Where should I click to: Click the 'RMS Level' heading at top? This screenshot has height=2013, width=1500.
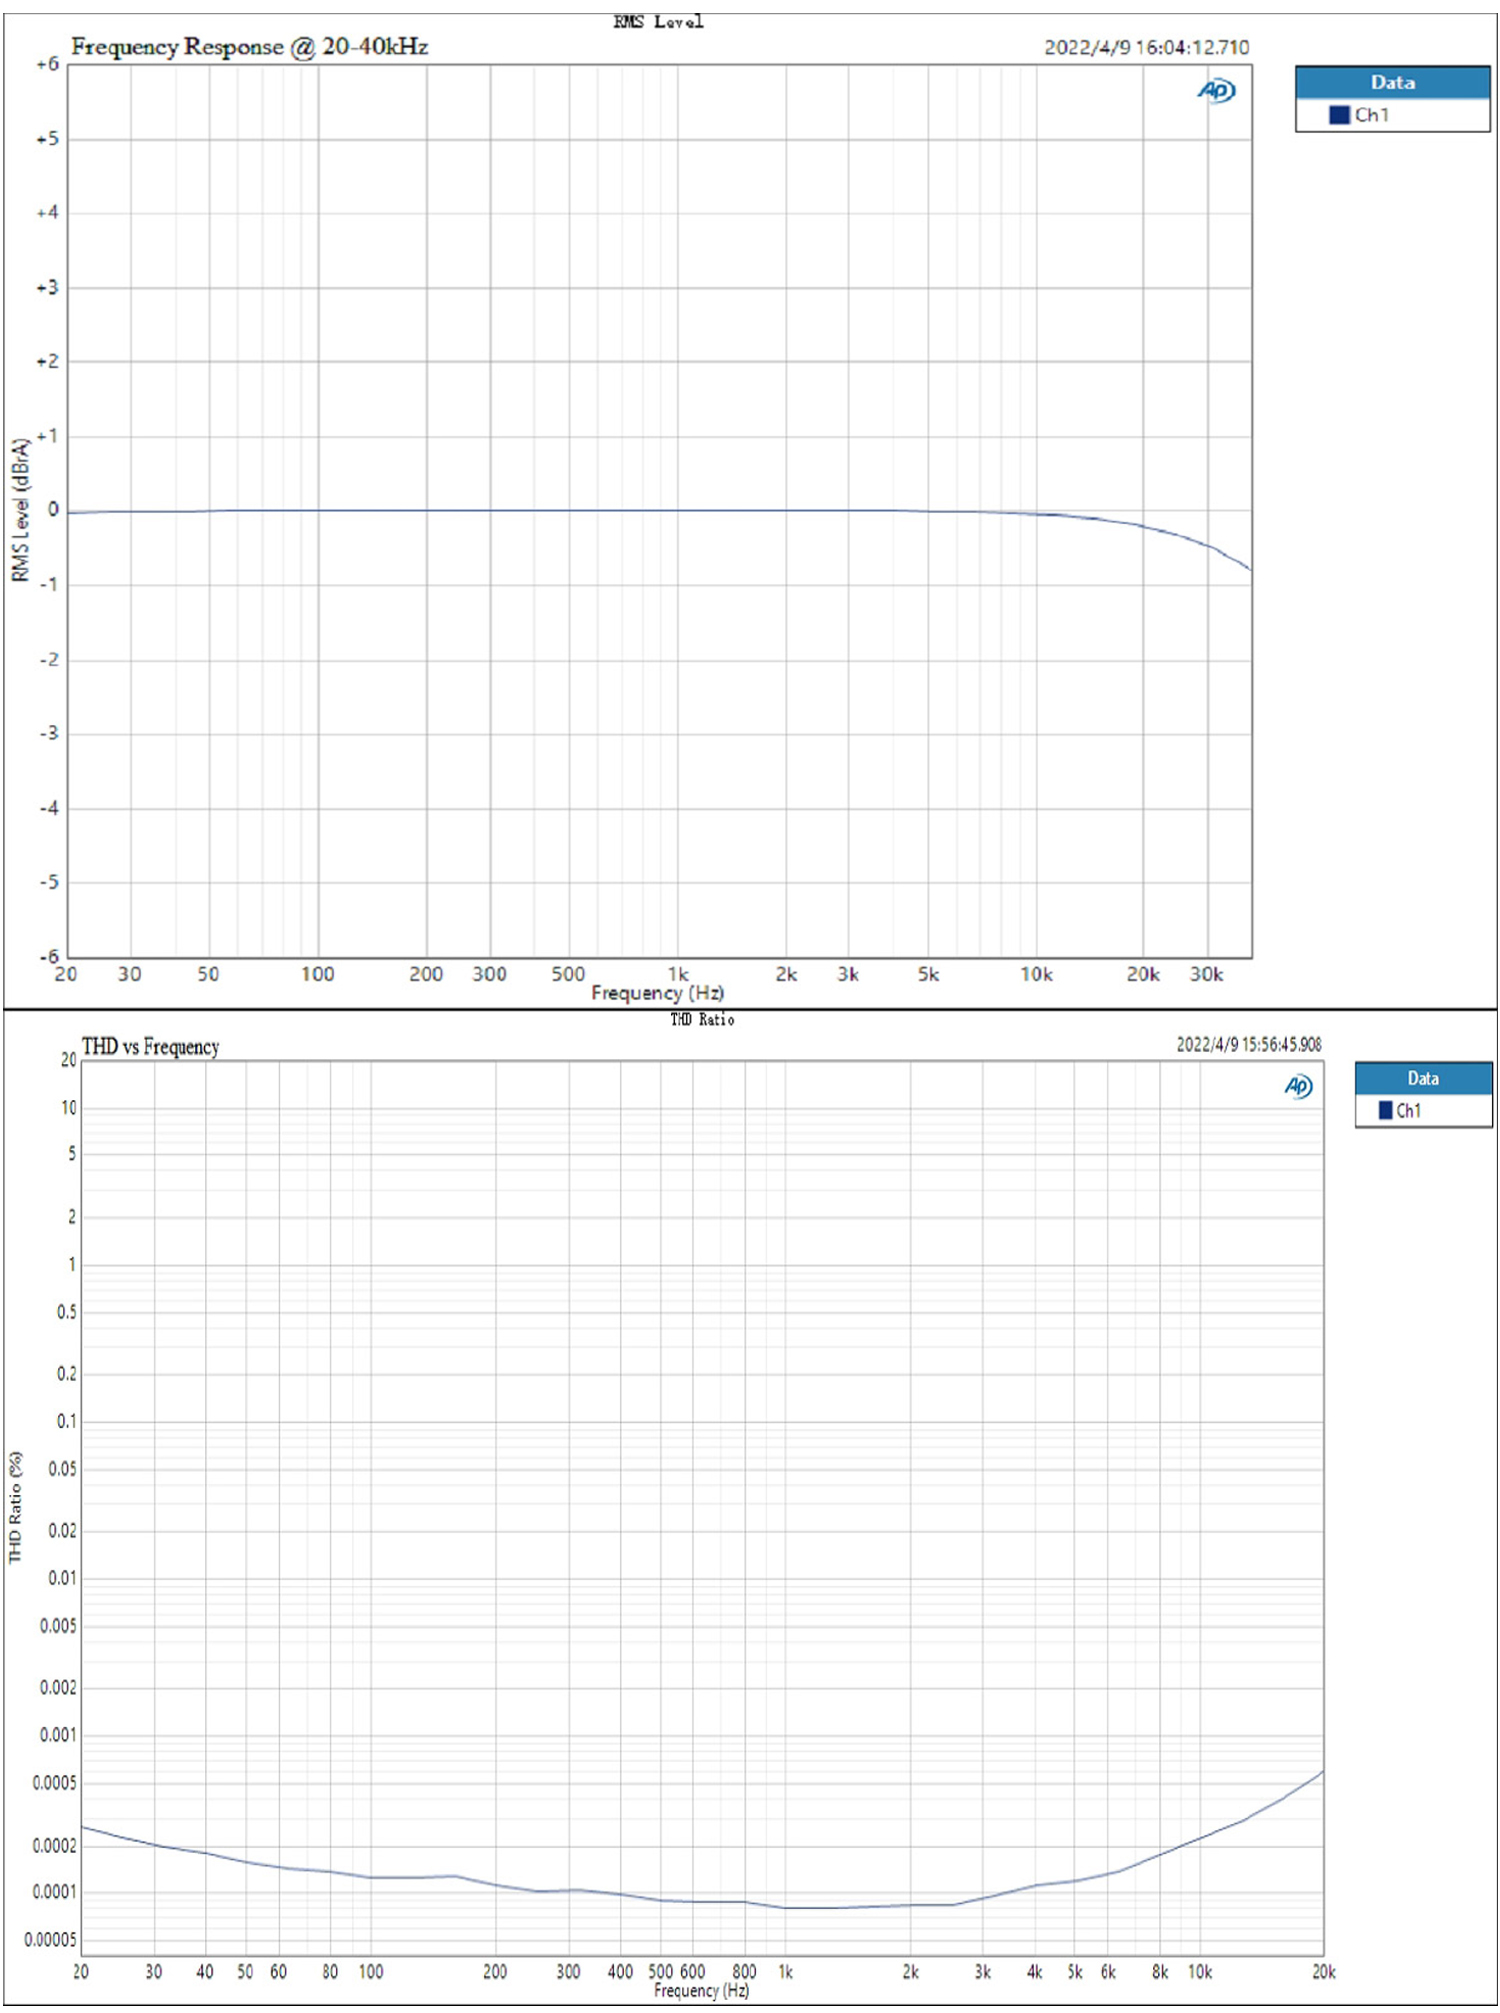click(658, 22)
